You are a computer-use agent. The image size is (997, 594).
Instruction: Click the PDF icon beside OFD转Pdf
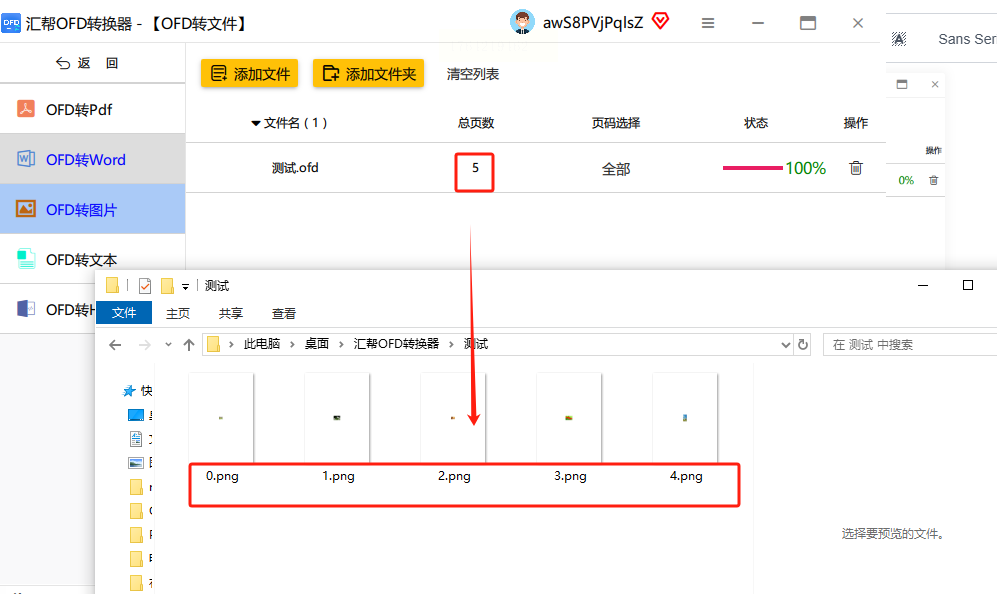[25, 108]
